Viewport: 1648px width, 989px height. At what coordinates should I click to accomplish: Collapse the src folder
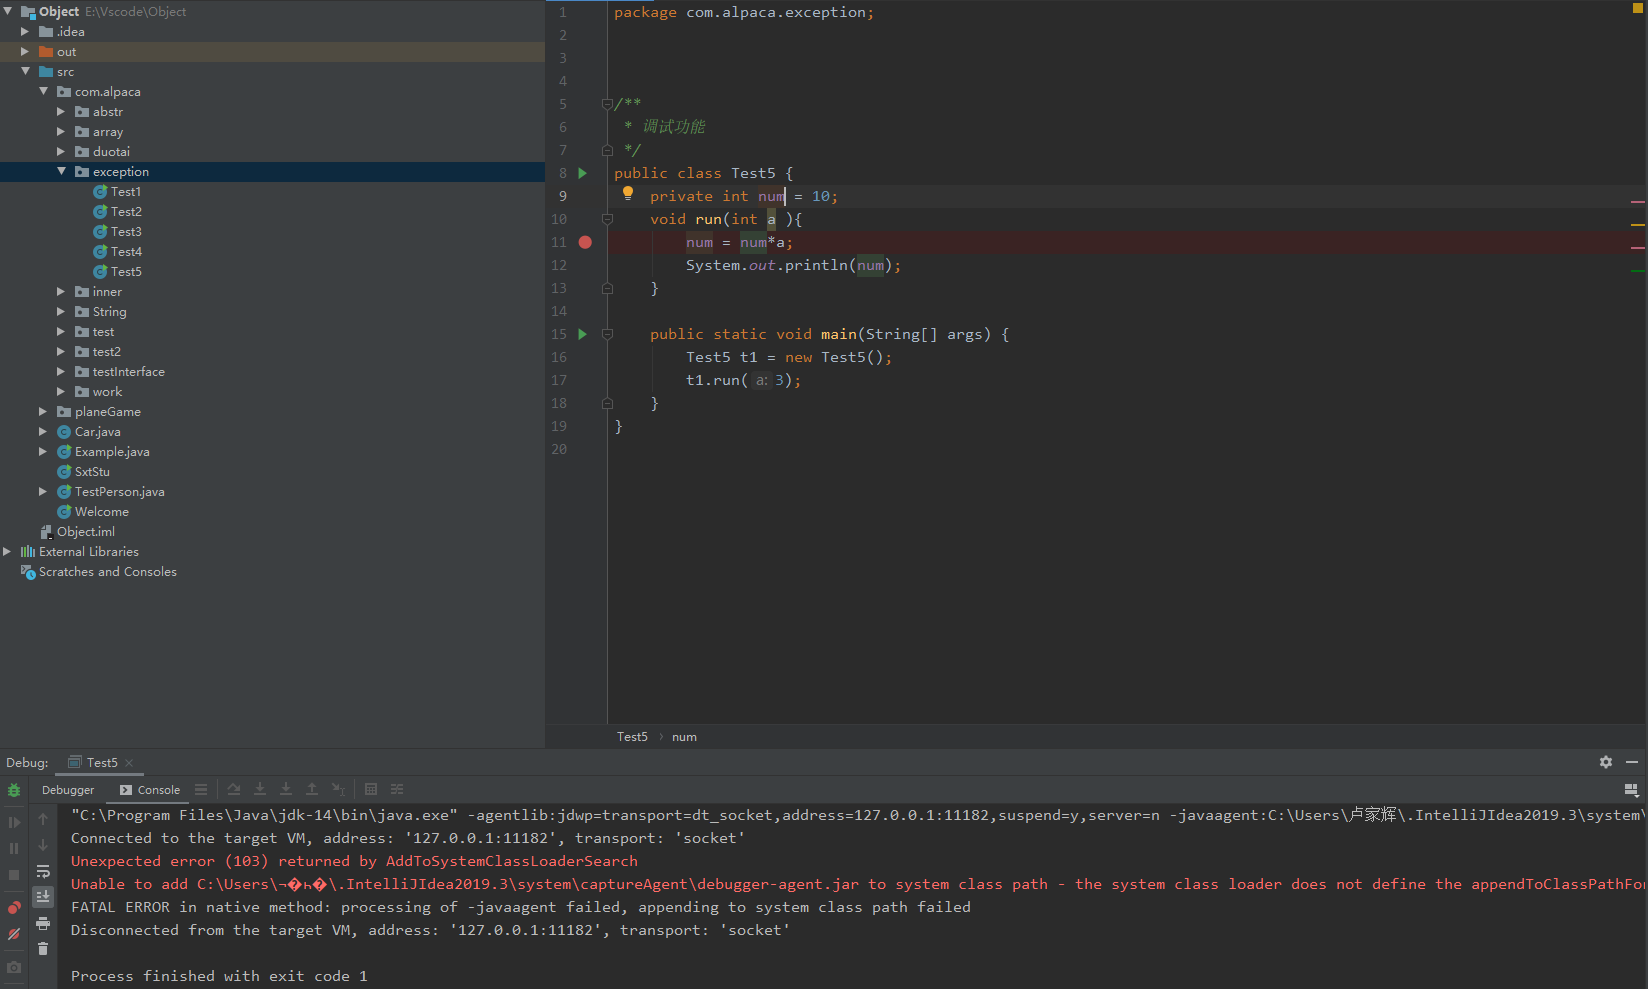point(25,71)
